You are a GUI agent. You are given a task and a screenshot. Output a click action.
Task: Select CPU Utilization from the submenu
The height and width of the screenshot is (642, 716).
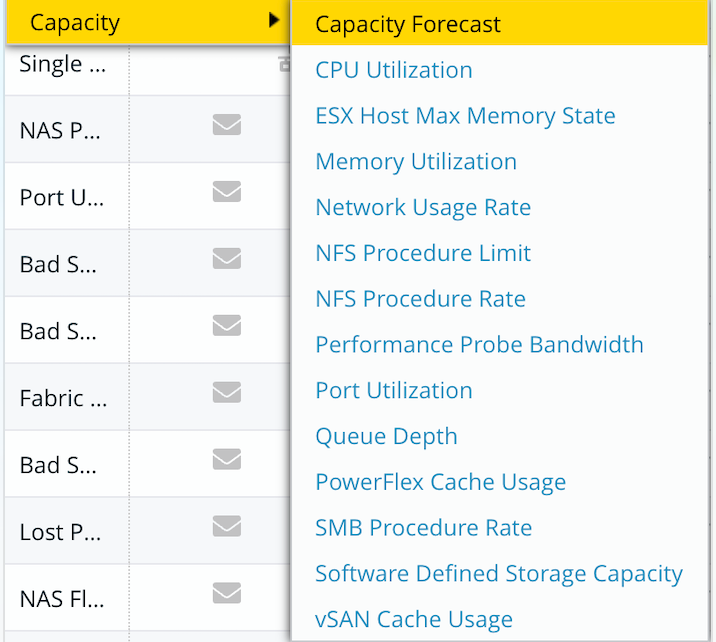393,70
